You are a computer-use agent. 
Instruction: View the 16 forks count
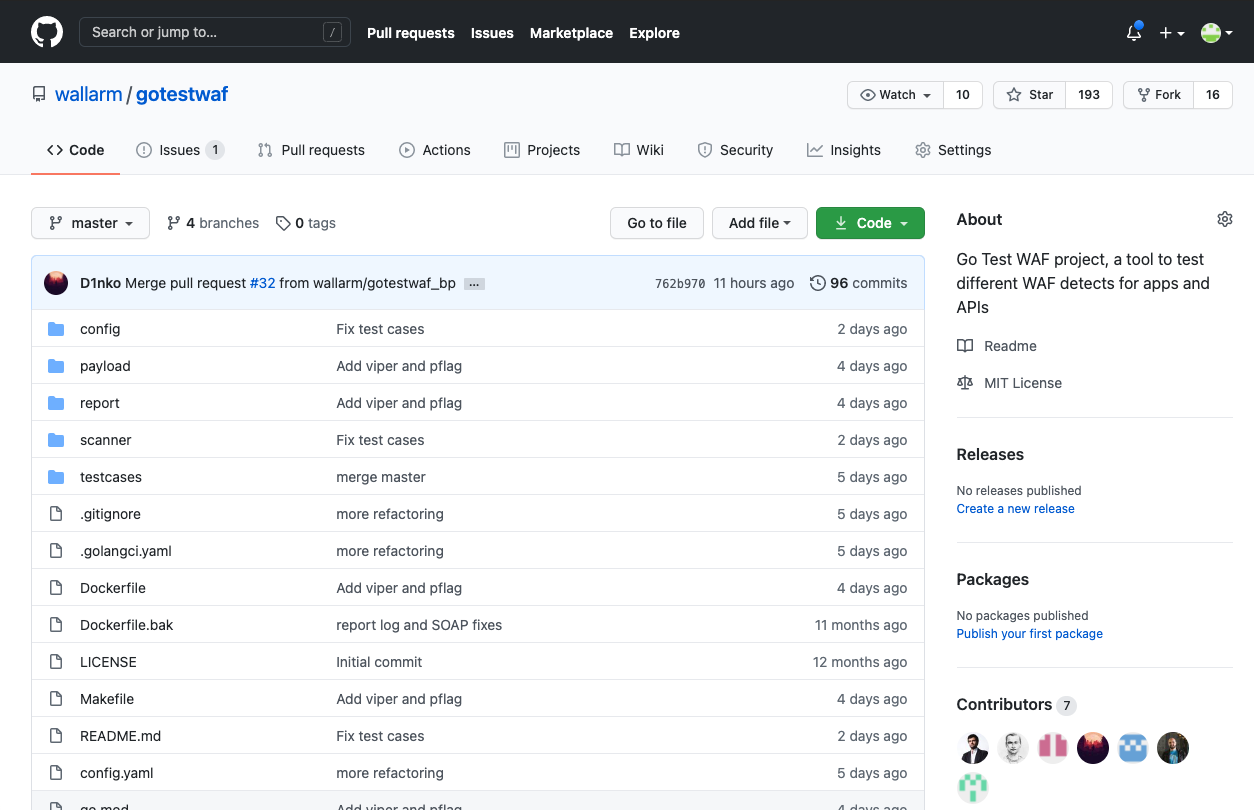pyautogui.click(x=1213, y=95)
